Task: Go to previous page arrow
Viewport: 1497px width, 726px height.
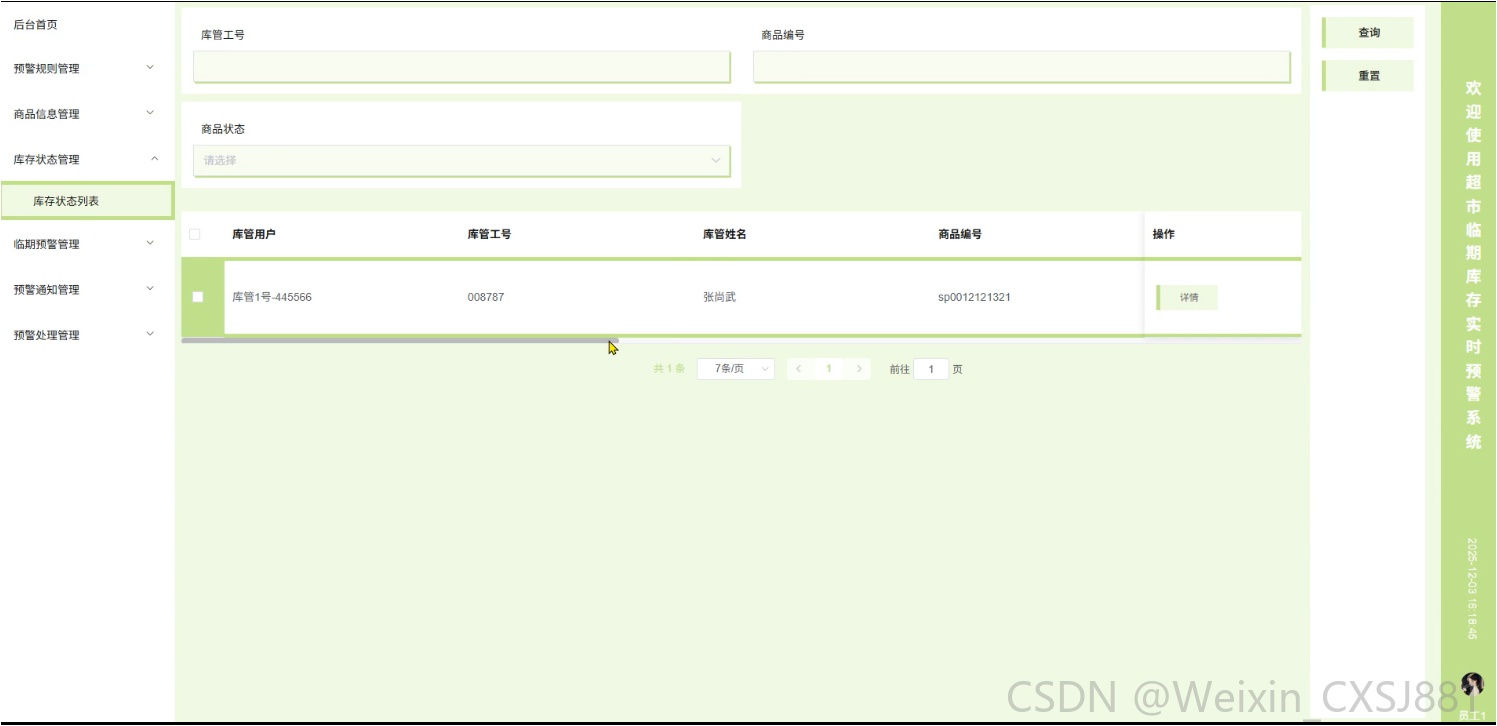Action: [x=798, y=369]
